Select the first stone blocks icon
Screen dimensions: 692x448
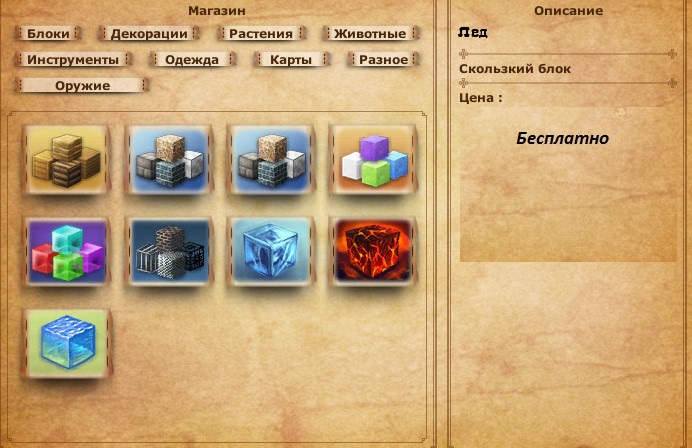point(169,159)
